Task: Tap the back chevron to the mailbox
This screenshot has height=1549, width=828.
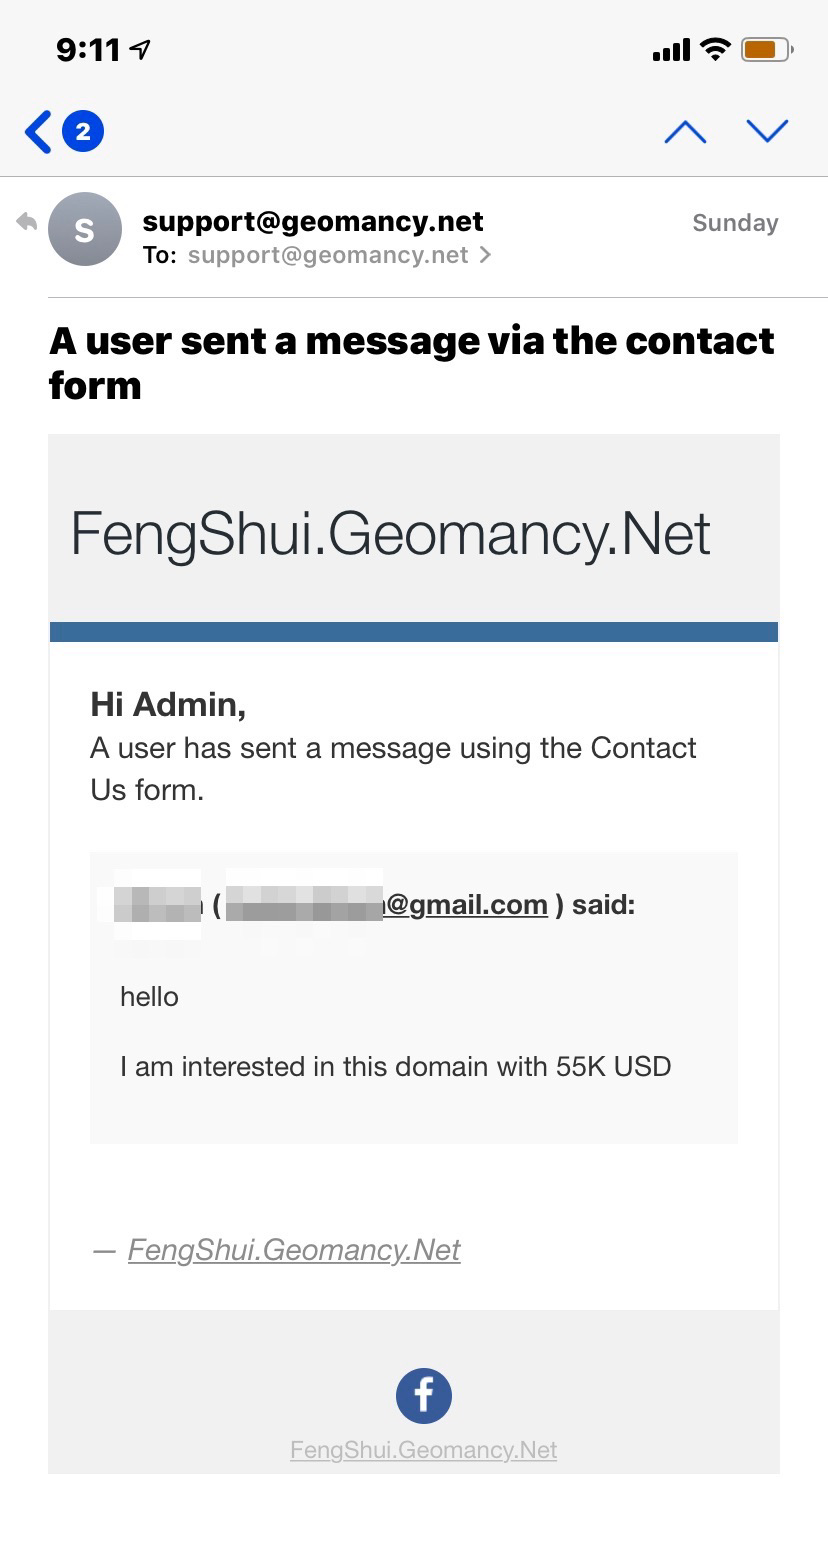Action: tap(38, 131)
